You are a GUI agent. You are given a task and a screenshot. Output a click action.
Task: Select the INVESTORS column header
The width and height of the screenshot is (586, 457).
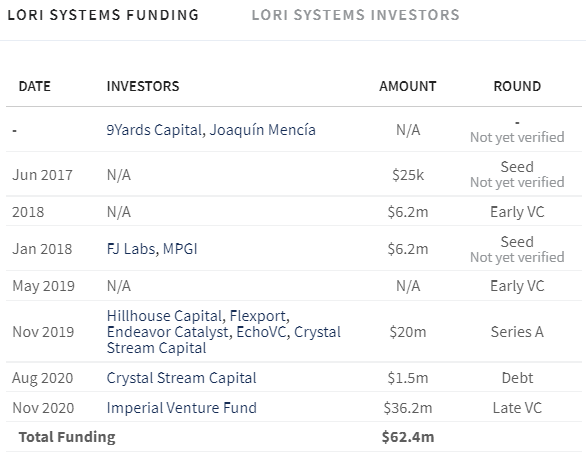143,86
